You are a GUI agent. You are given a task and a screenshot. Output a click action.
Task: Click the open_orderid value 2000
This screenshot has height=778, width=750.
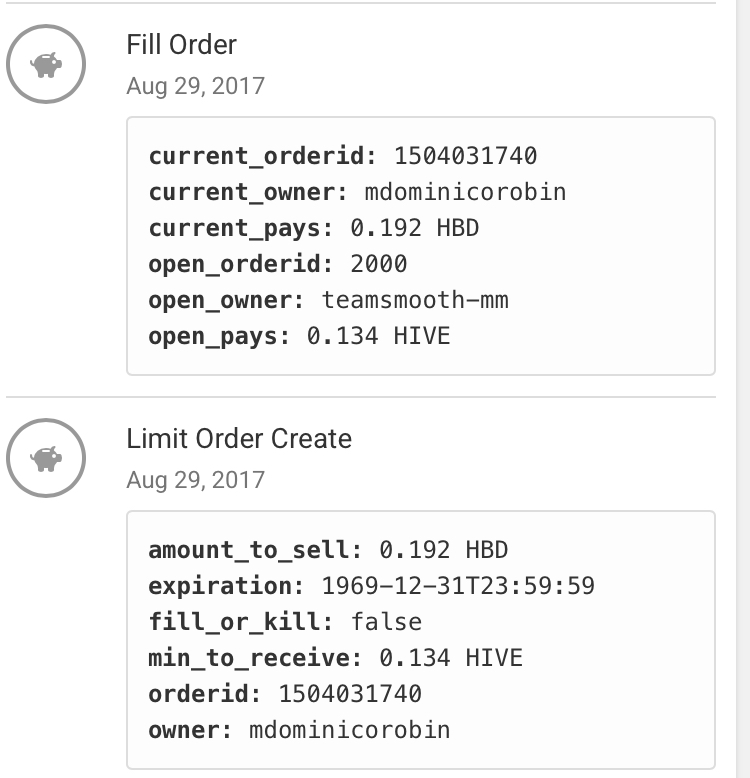click(379, 264)
